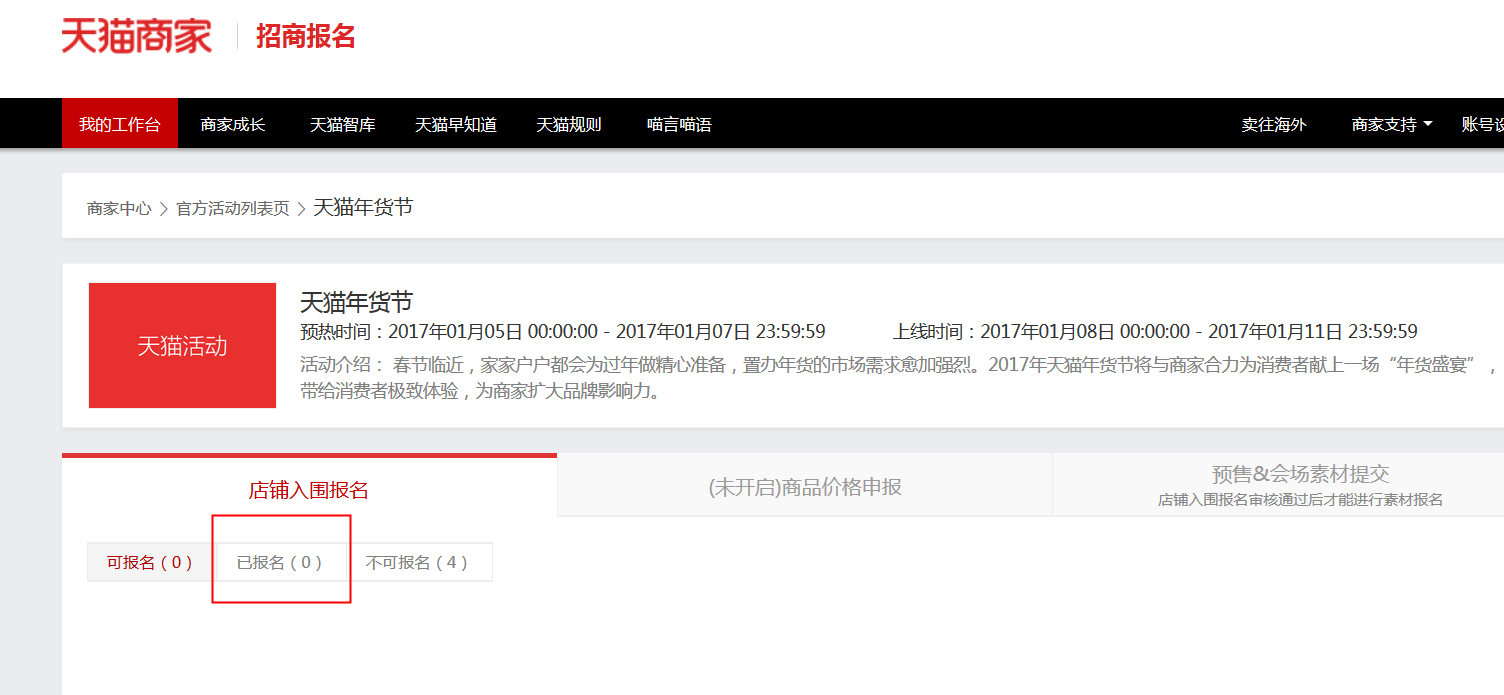Expand the 商家支持 dropdown
Viewport: 1504px width, 695px height.
pyautogui.click(x=1392, y=125)
